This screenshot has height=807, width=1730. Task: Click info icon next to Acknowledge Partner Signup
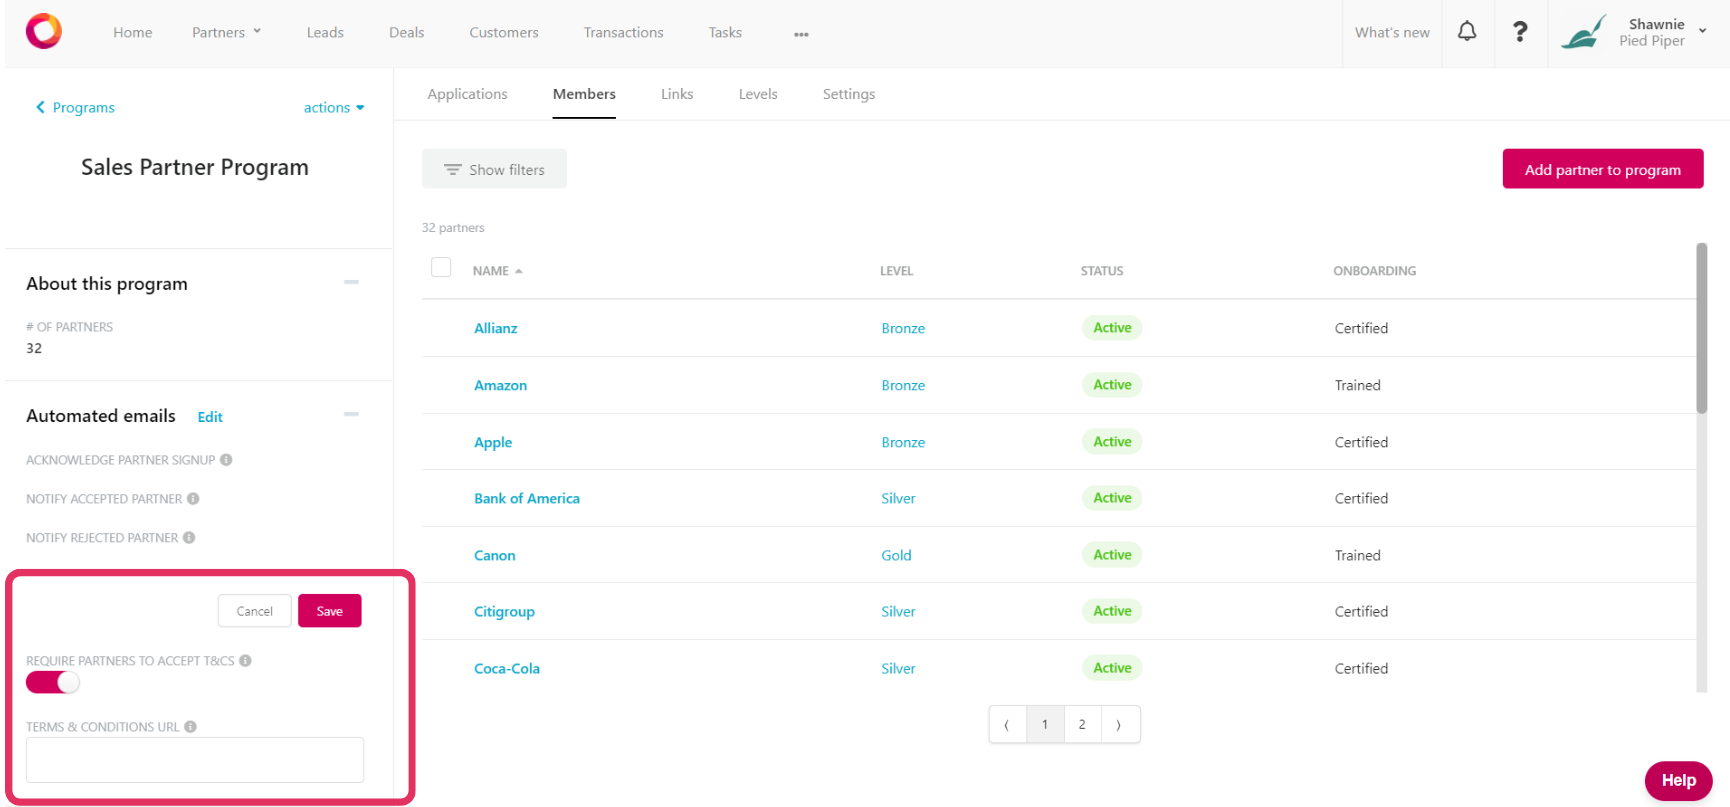click(226, 460)
